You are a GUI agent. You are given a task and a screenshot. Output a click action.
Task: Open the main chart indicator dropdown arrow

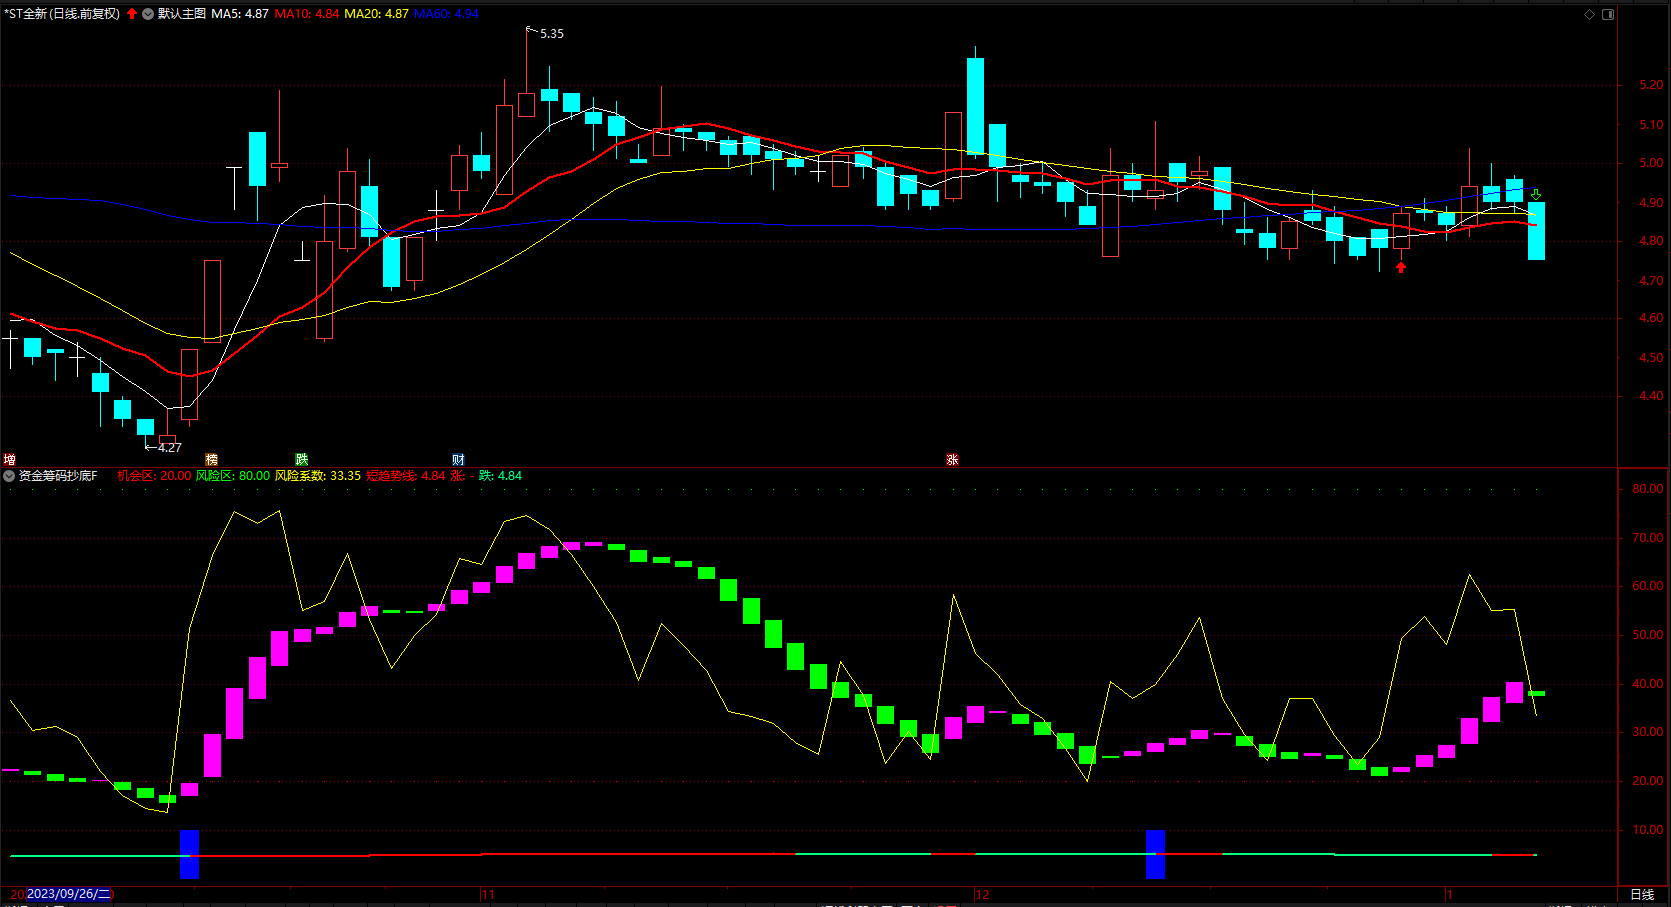pos(148,14)
